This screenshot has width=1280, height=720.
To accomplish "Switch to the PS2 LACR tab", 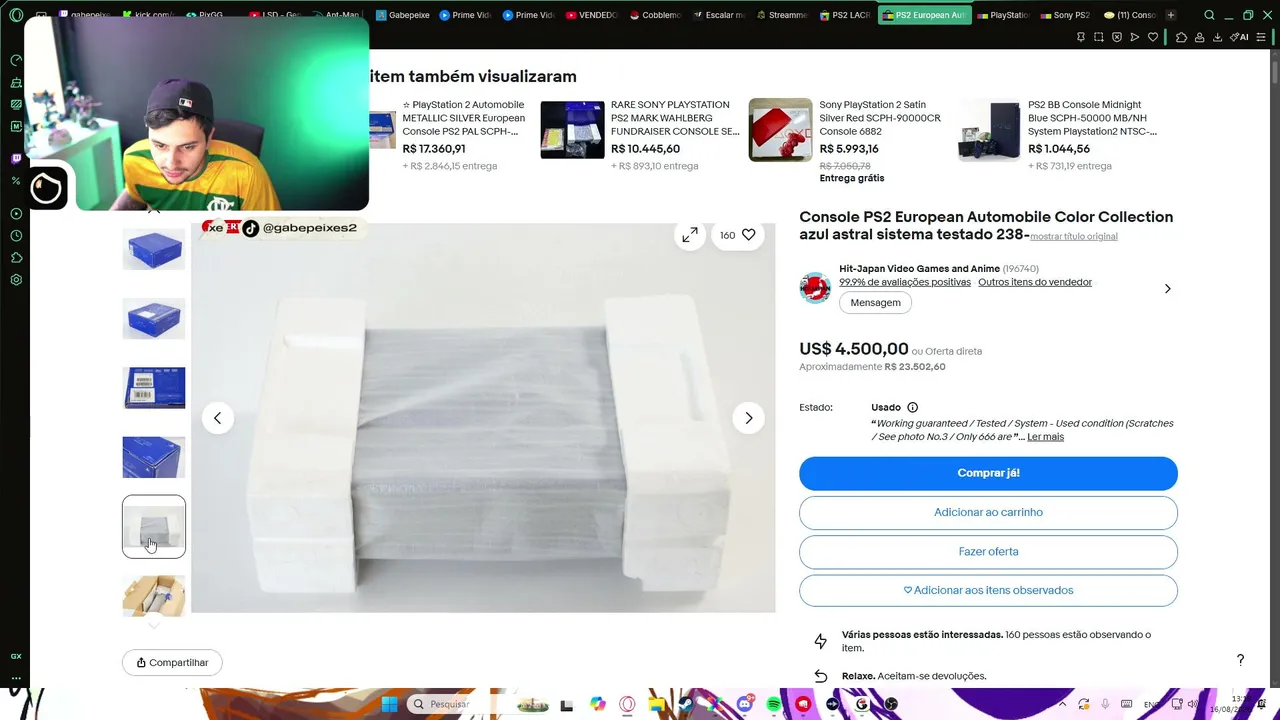I will (845, 15).
